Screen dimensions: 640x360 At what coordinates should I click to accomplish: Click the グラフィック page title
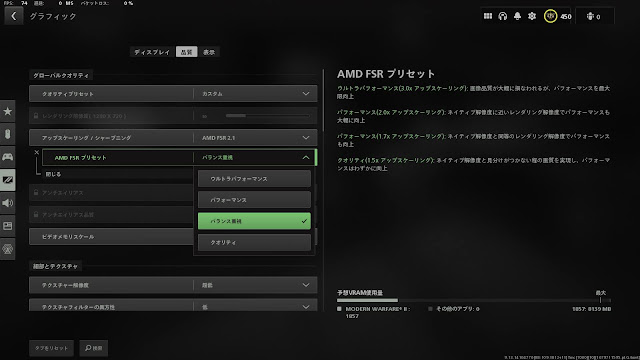click(x=53, y=16)
